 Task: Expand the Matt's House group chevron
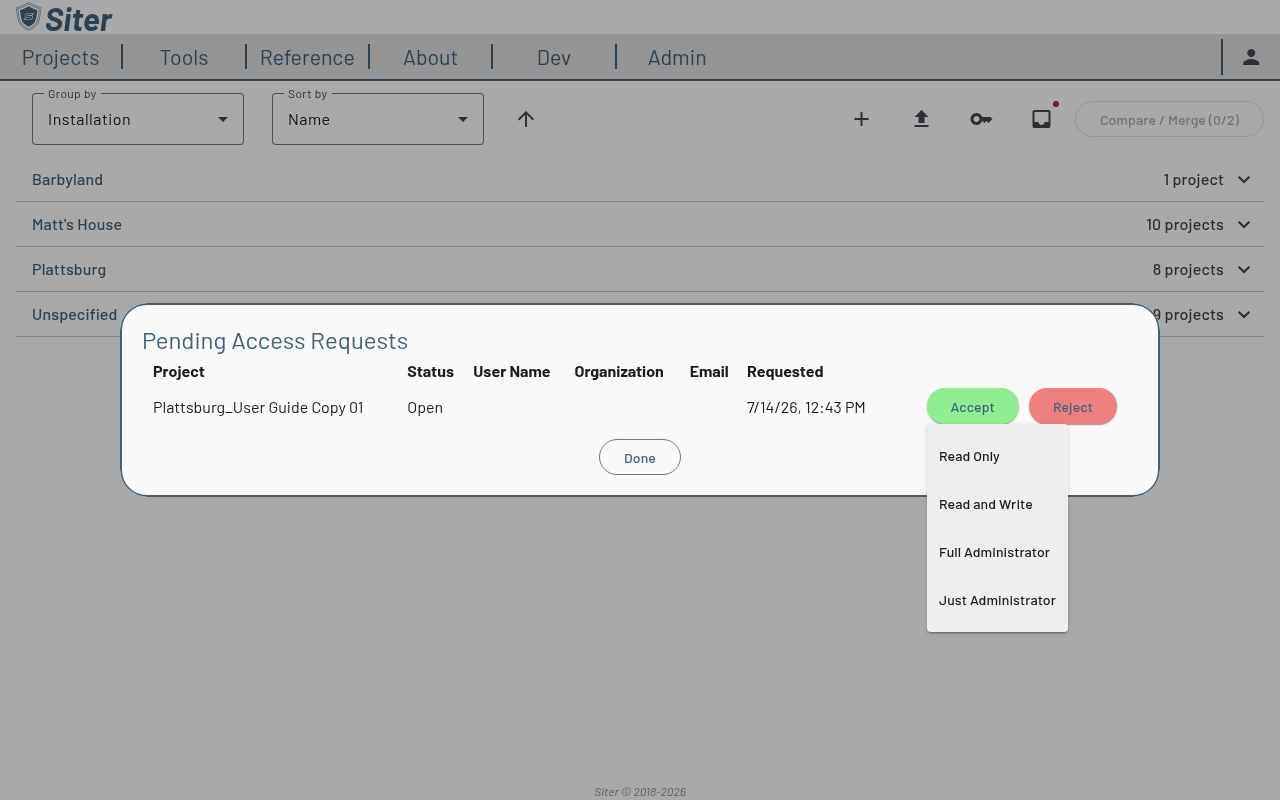[1244, 225]
